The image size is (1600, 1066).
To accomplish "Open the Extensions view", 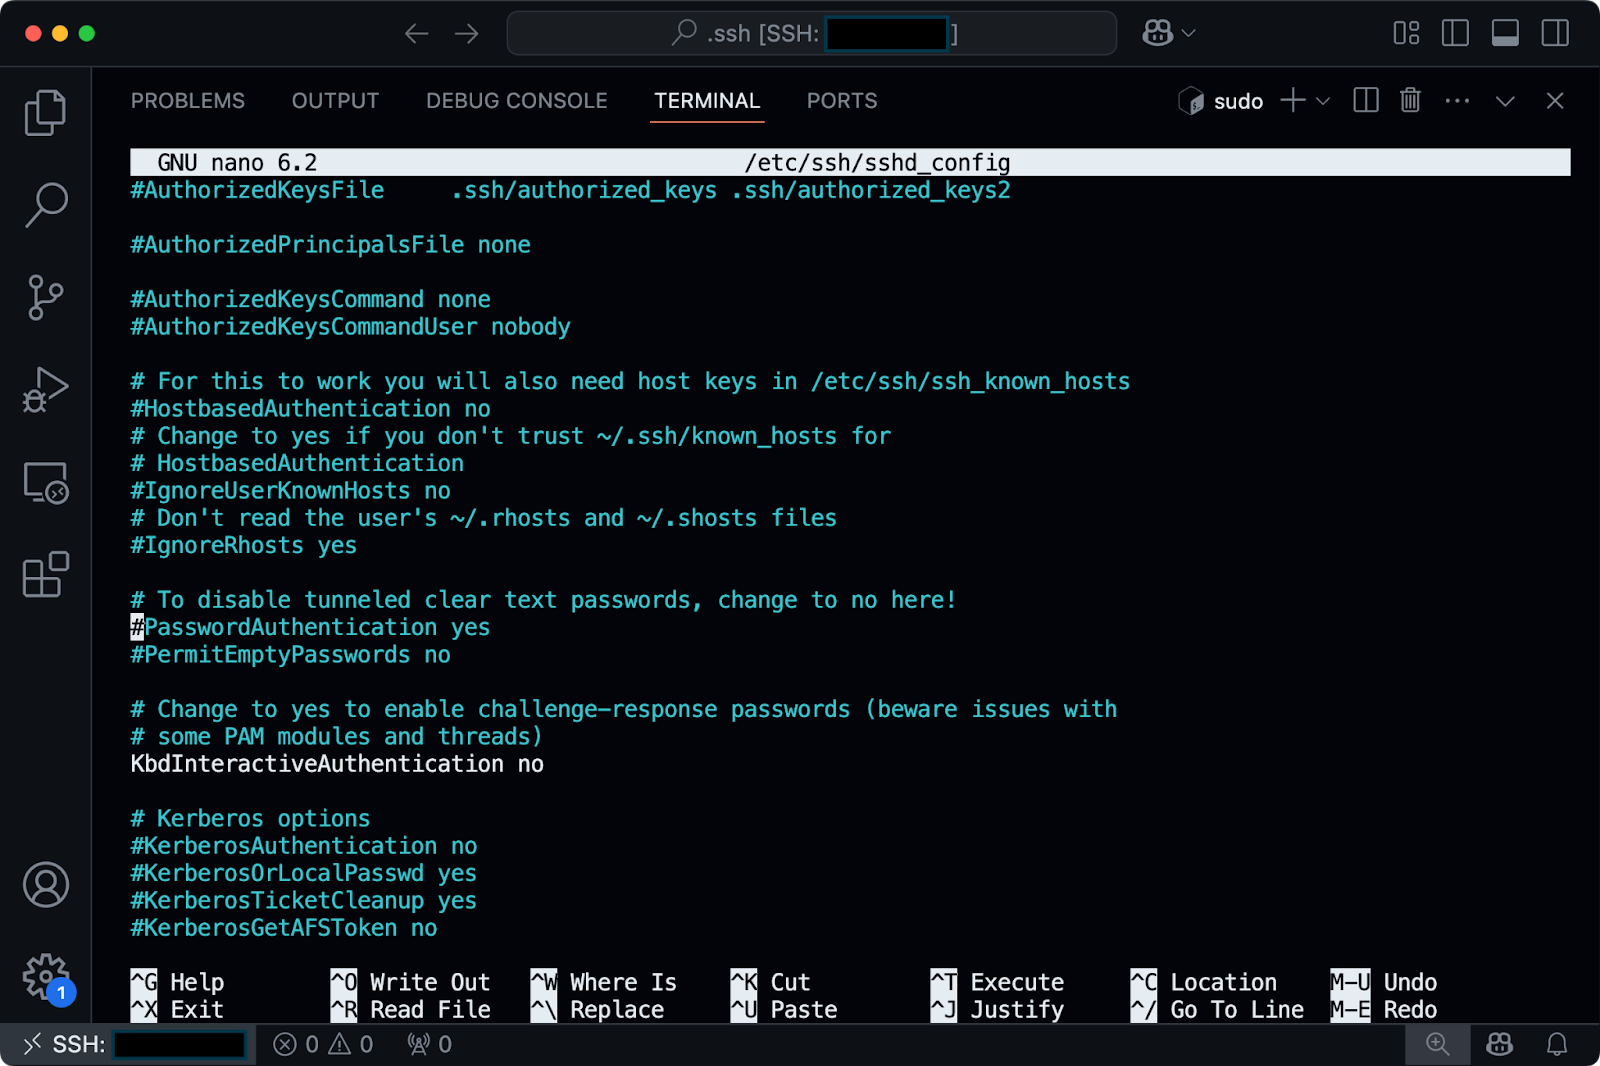I will point(45,575).
